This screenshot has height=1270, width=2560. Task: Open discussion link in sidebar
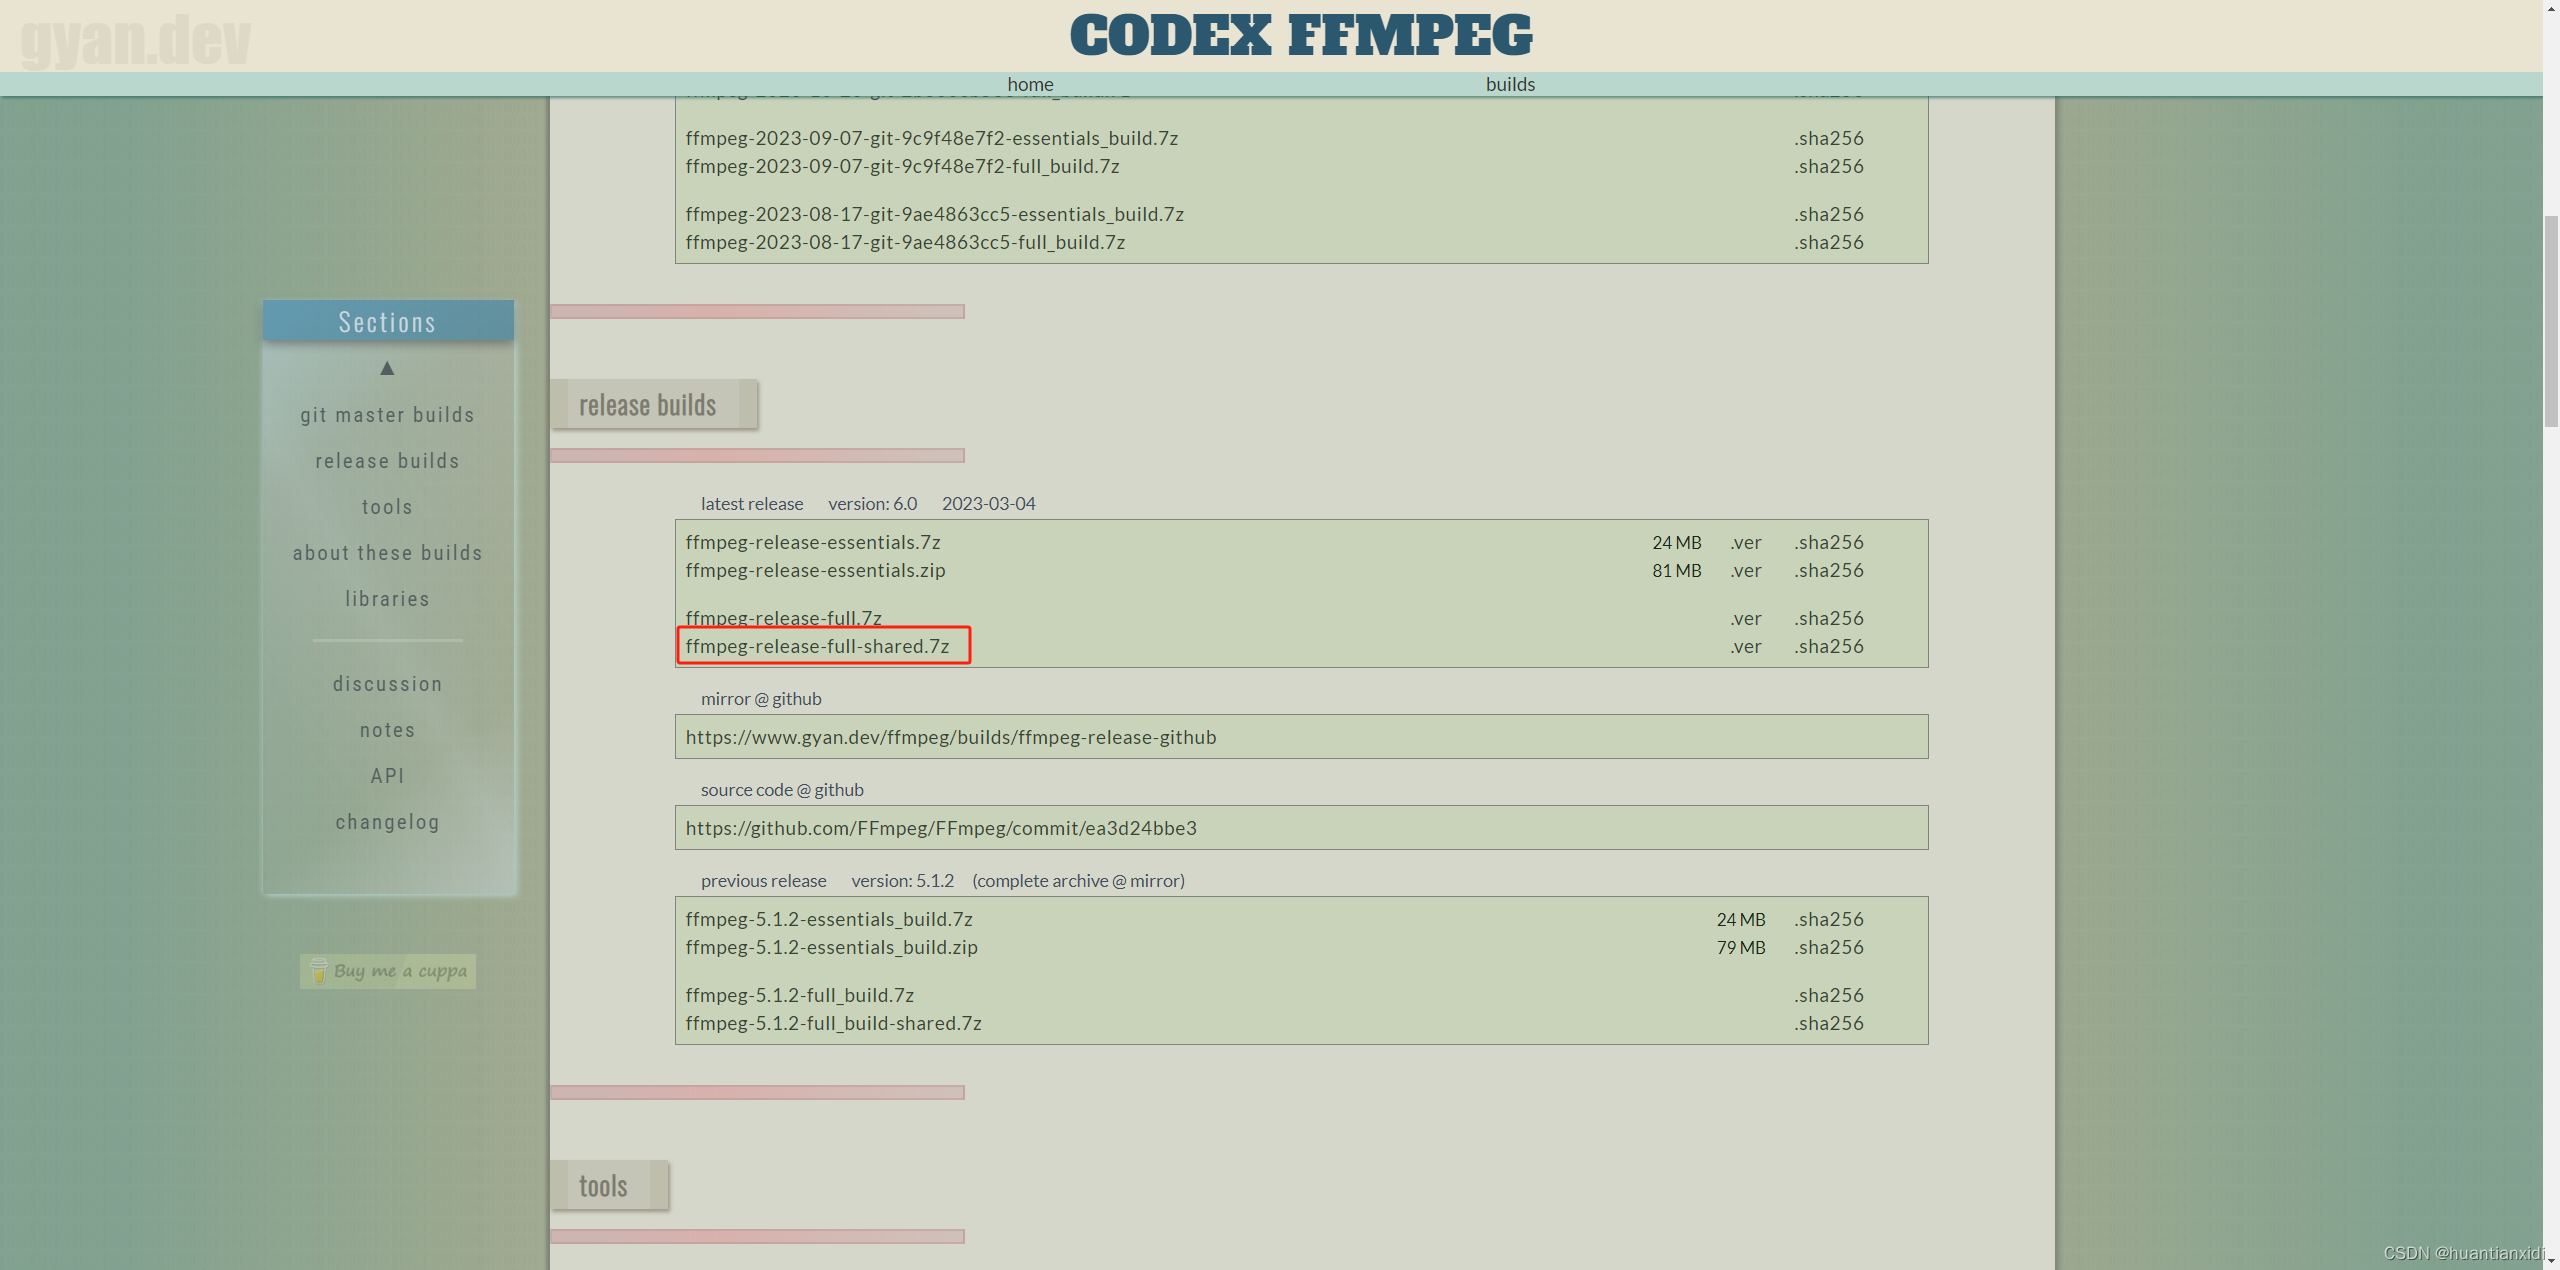(387, 684)
